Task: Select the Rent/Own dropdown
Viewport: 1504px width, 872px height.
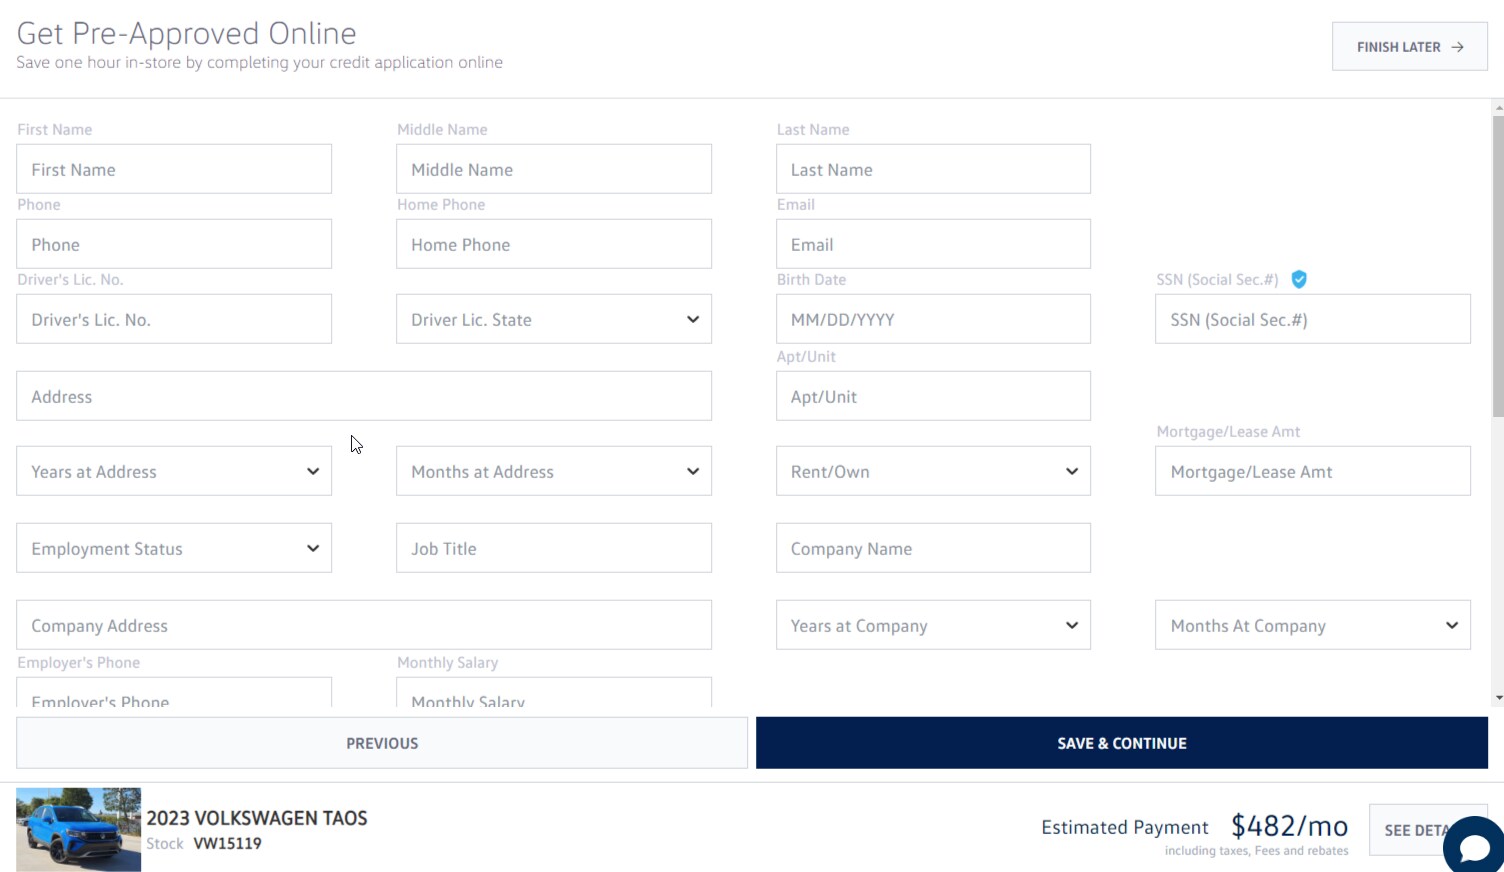Action: [x=933, y=472]
